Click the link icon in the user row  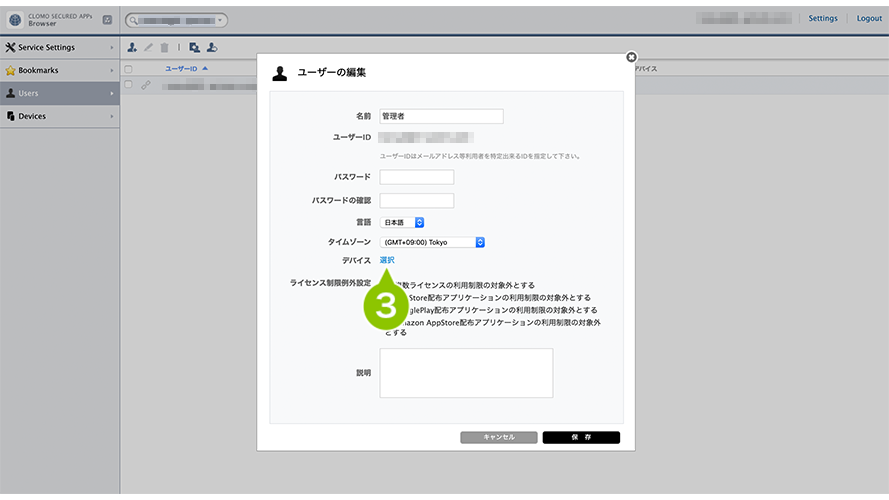146,86
